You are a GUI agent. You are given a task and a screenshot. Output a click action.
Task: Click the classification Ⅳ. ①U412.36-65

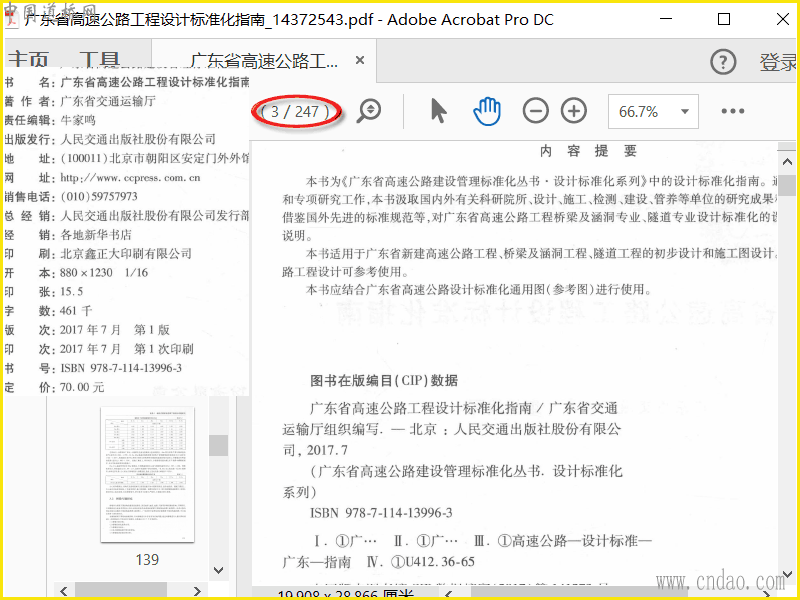click(x=420, y=562)
